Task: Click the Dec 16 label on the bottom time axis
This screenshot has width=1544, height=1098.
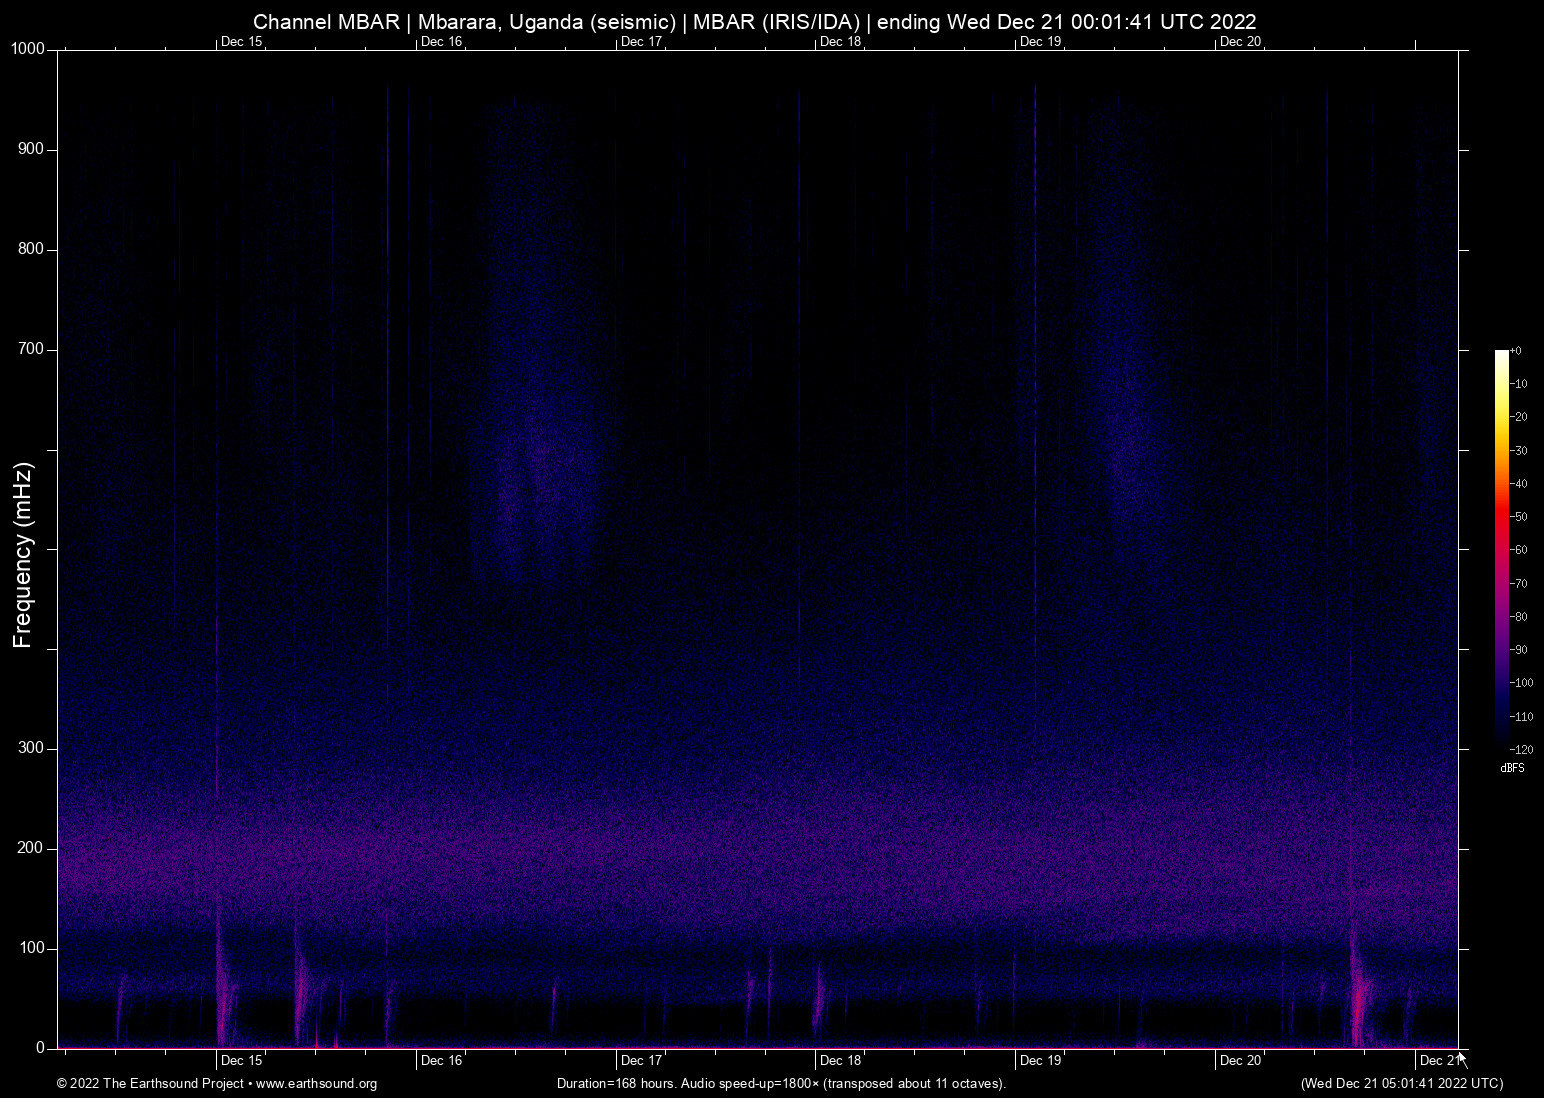Action: [x=441, y=1060]
